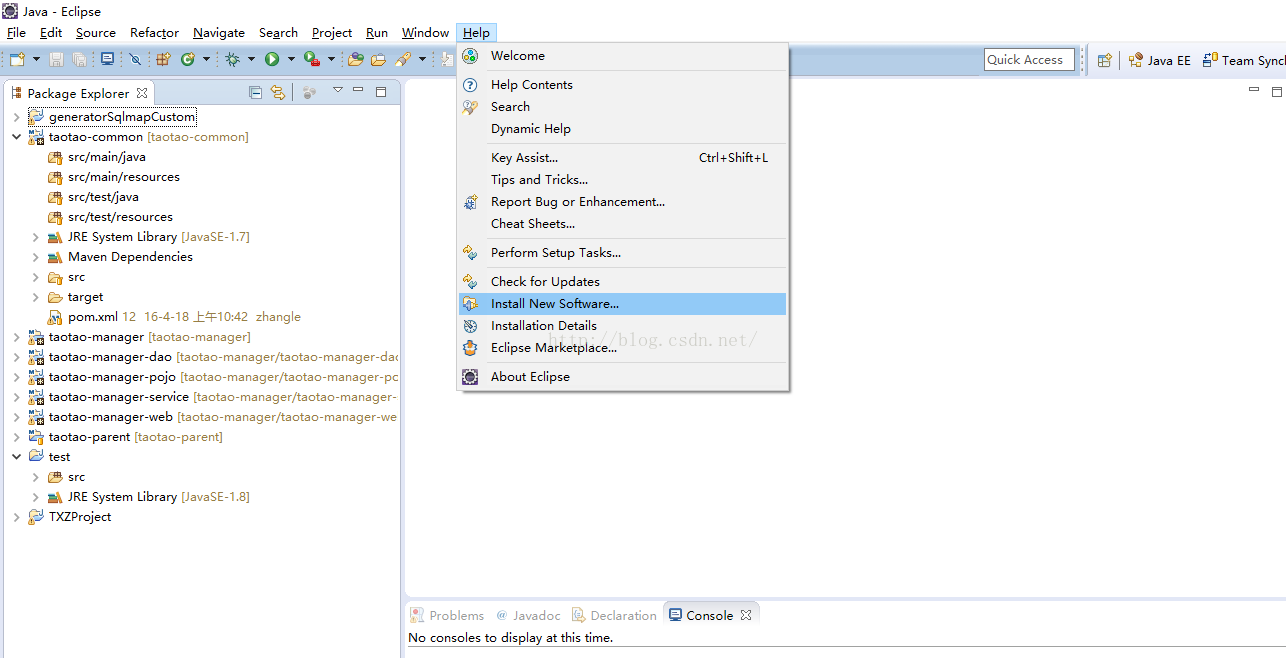Switch to the Java EE perspective
1286x658 pixels.
1160,60
